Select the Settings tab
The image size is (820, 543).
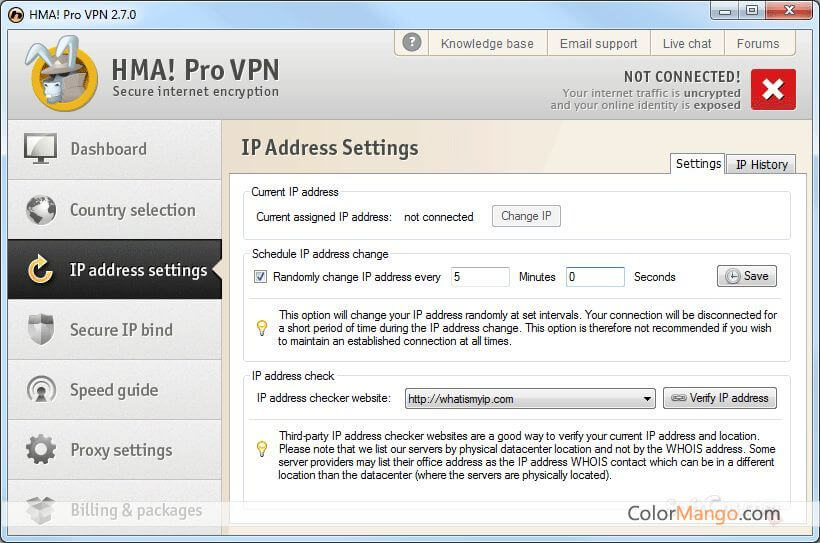click(x=698, y=164)
